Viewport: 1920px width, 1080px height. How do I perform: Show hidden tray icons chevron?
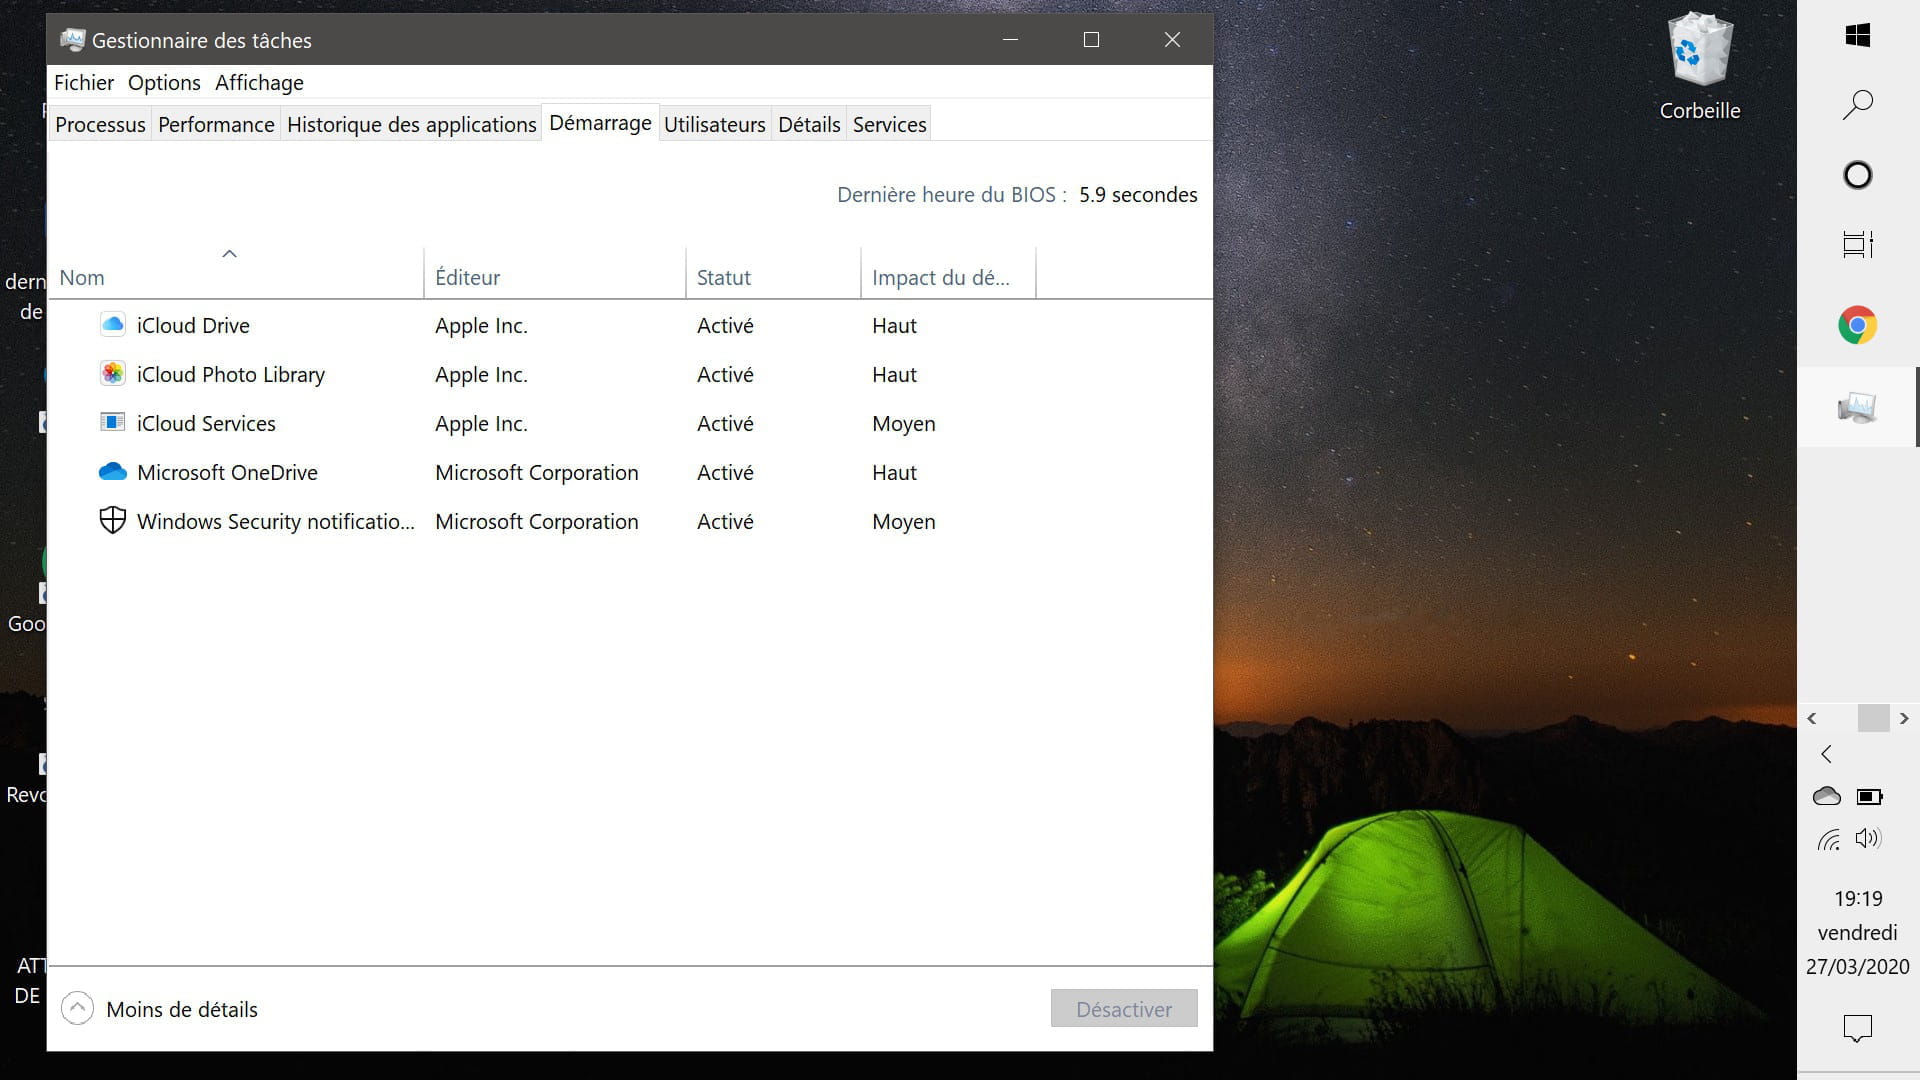[x=1826, y=754]
